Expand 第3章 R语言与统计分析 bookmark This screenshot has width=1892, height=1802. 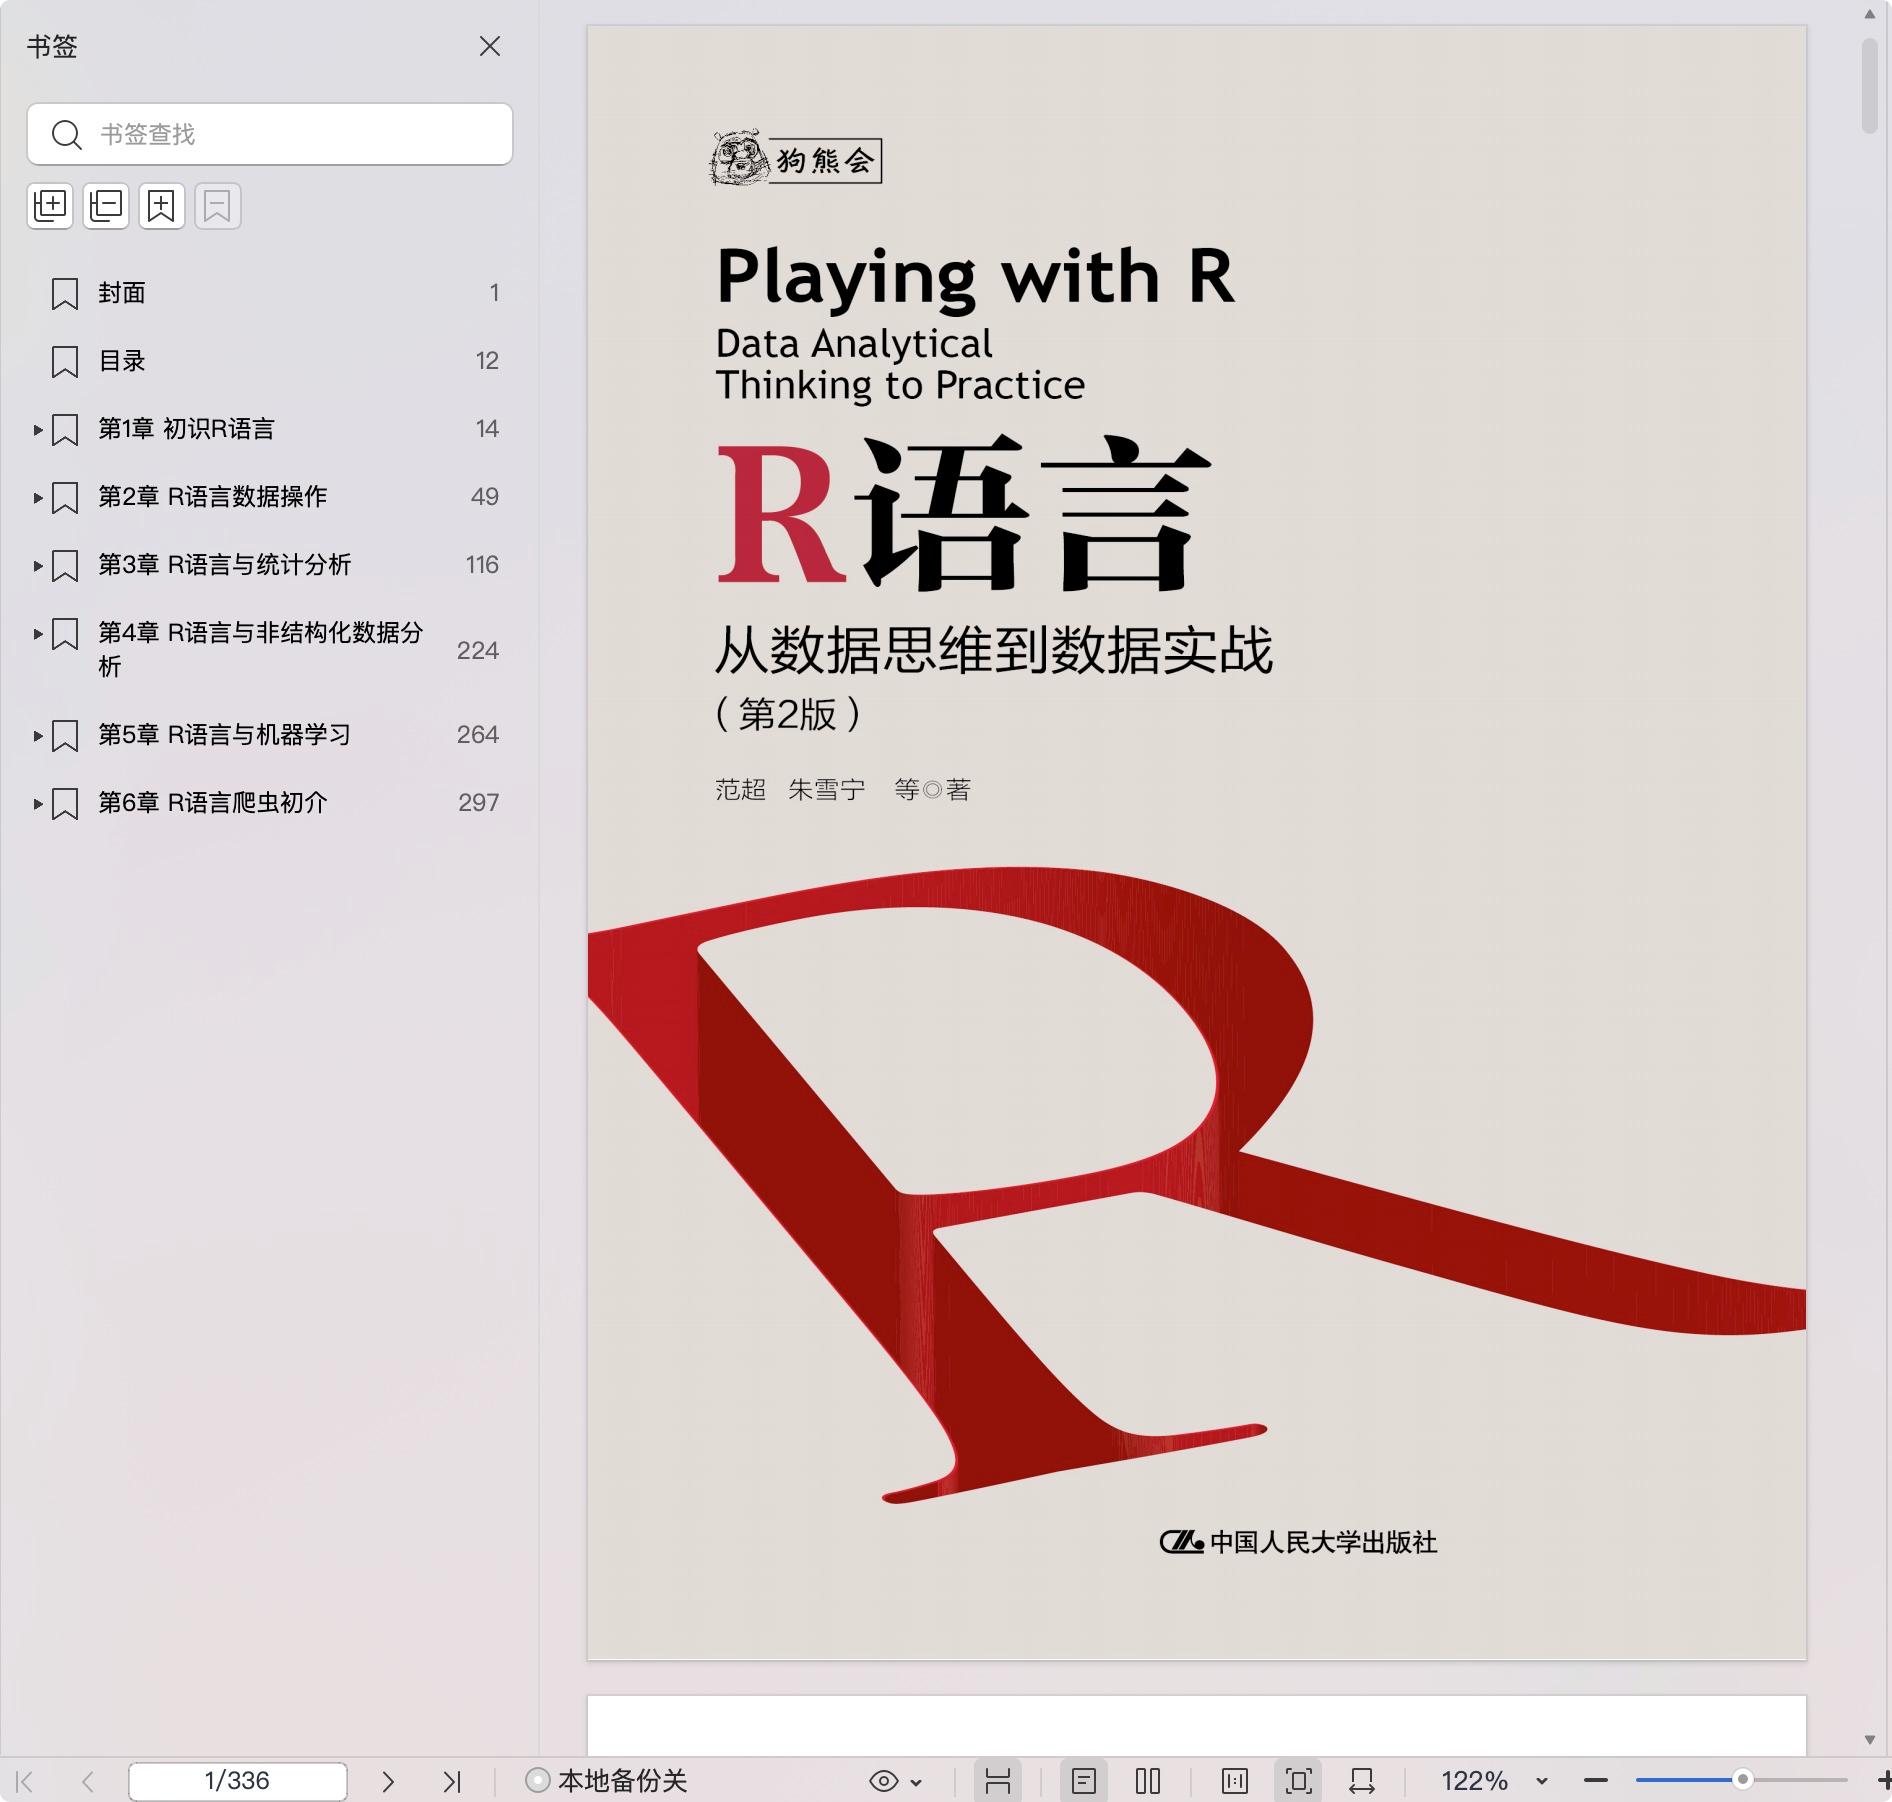pyautogui.click(x=37, y=566)
